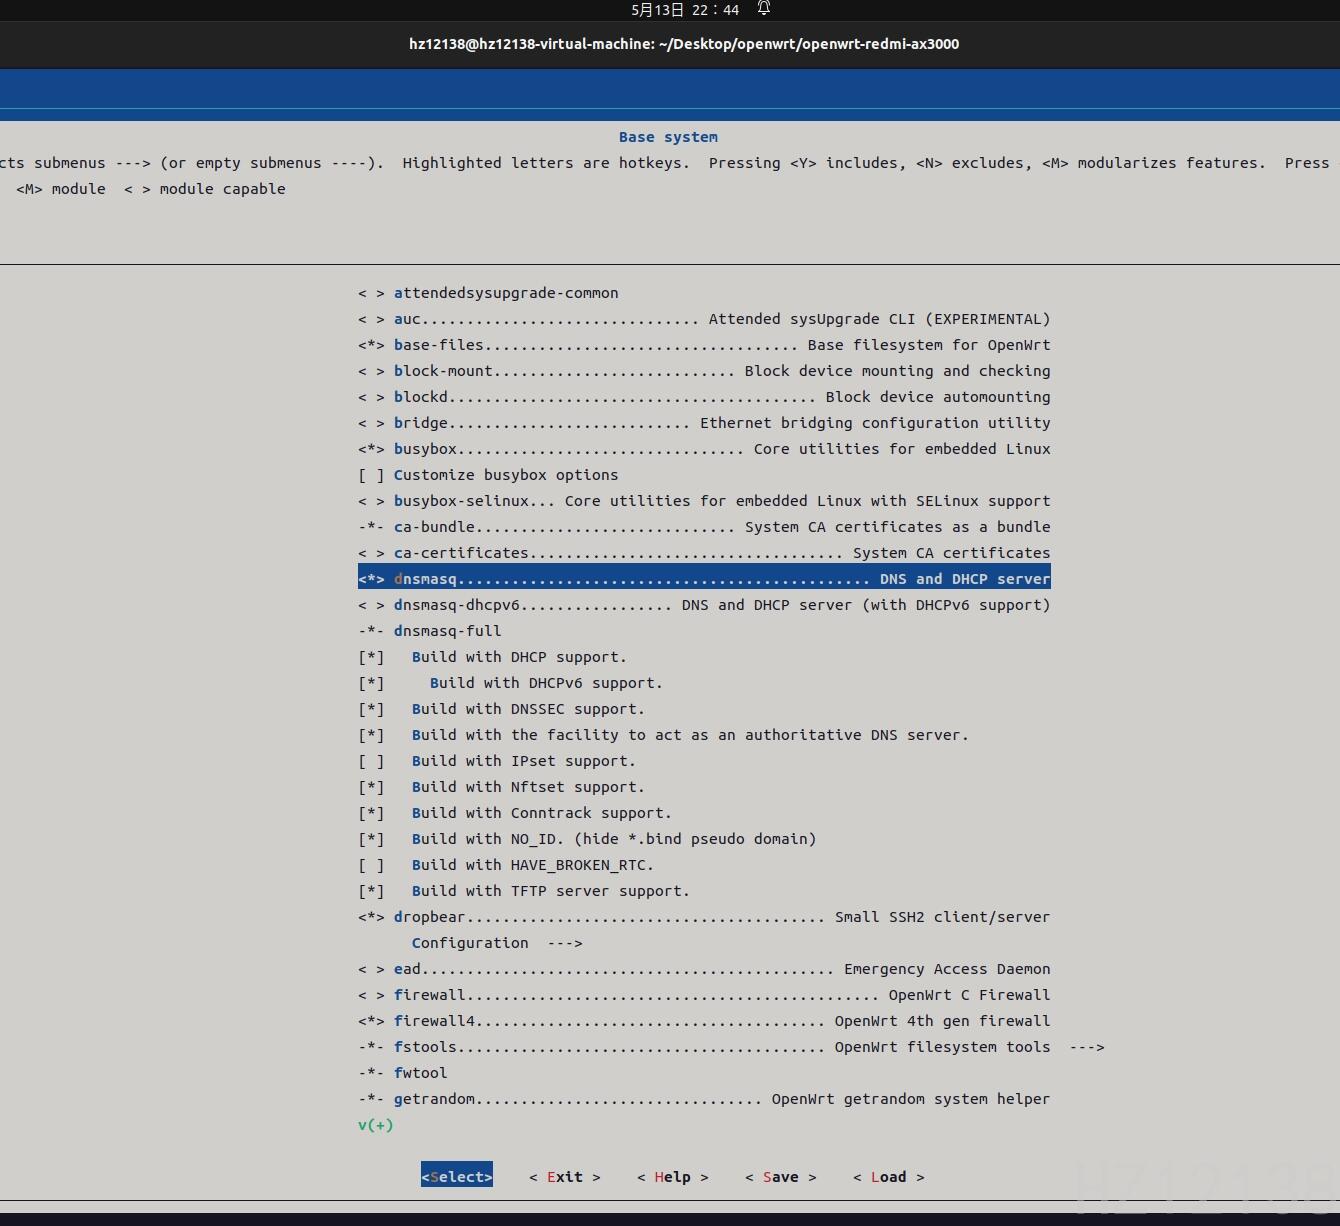Toggle the auc Attended sysUpgrade CLI package
Image resolution: width=1340 pixels, height=1226 pixels.
tap(704, 319)
